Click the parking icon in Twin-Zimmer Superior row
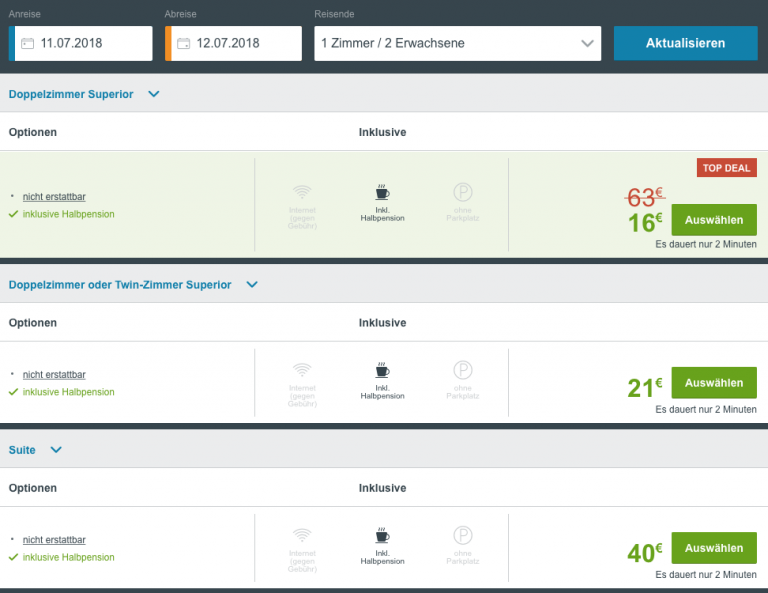768x593 pixels. click(x=462, y=370)
